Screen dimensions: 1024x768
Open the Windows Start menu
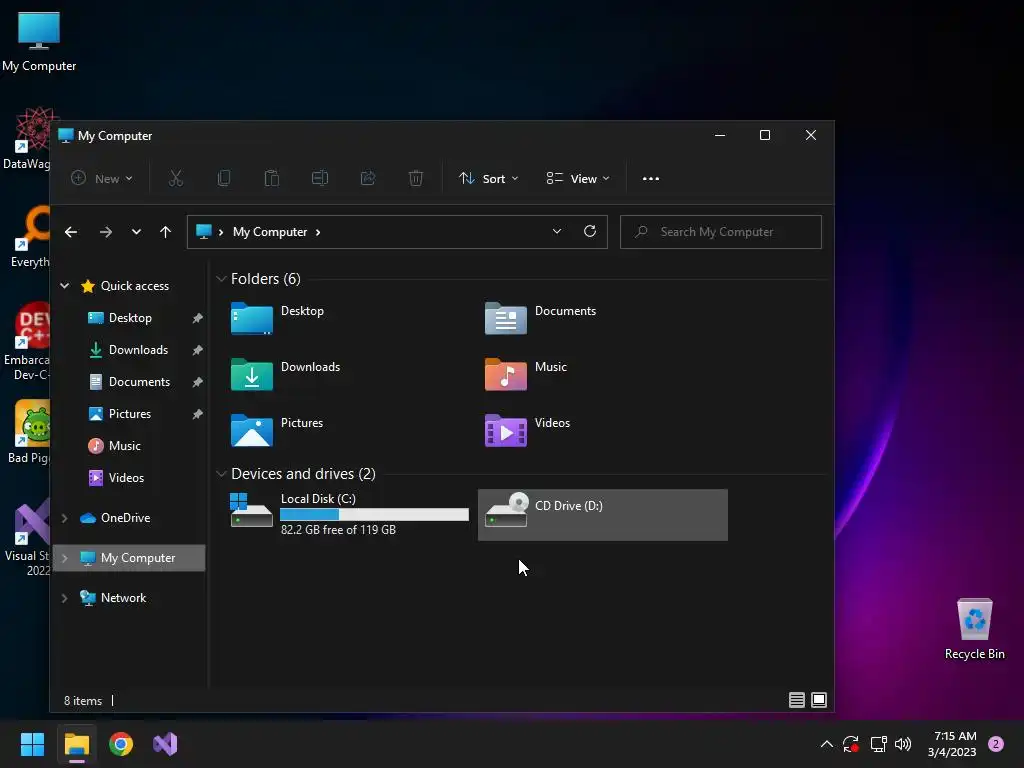pyautogui.click(x=32, y=744)
